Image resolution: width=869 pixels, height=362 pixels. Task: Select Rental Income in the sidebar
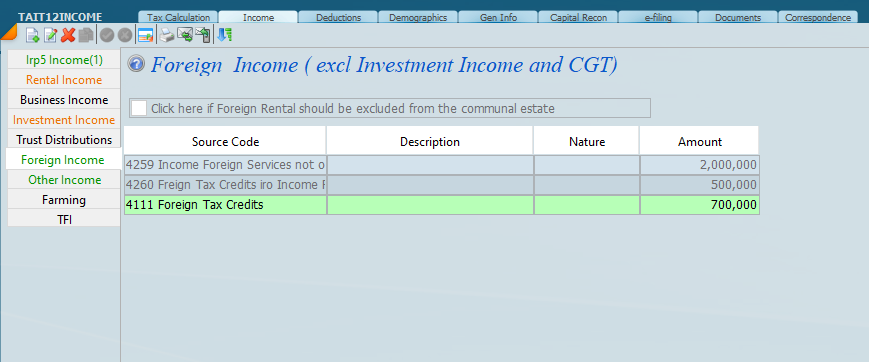pyautogui.click(x=64, y=80)
